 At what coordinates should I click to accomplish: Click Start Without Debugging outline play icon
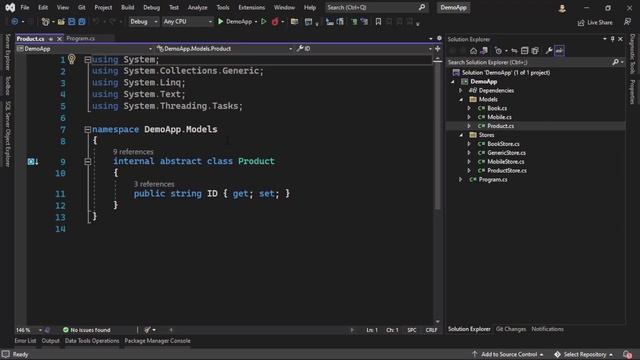264,22
